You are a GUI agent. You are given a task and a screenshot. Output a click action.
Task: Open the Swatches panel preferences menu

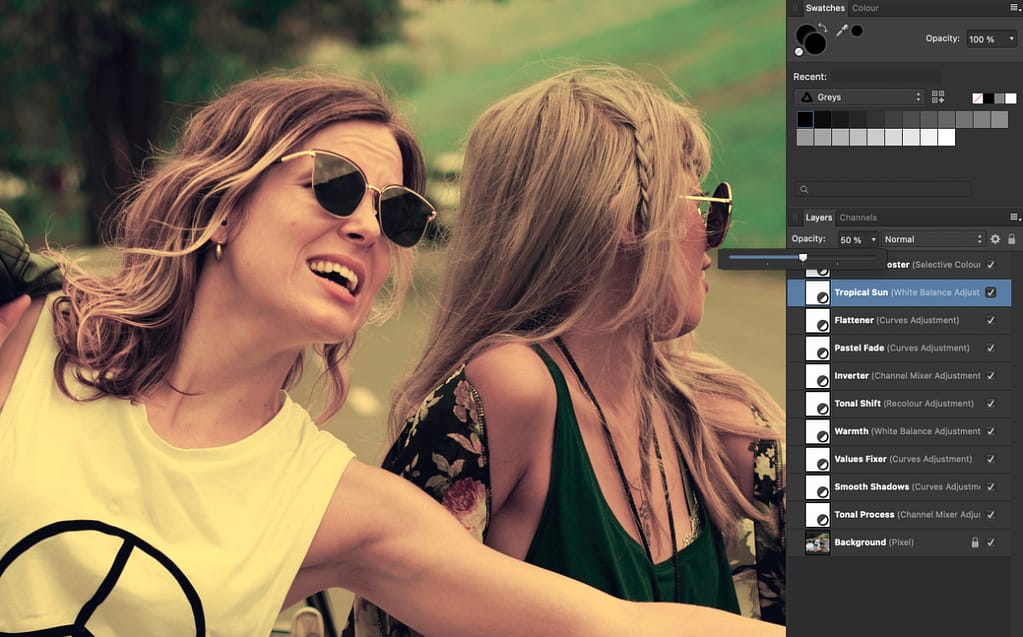(1015, 8)
